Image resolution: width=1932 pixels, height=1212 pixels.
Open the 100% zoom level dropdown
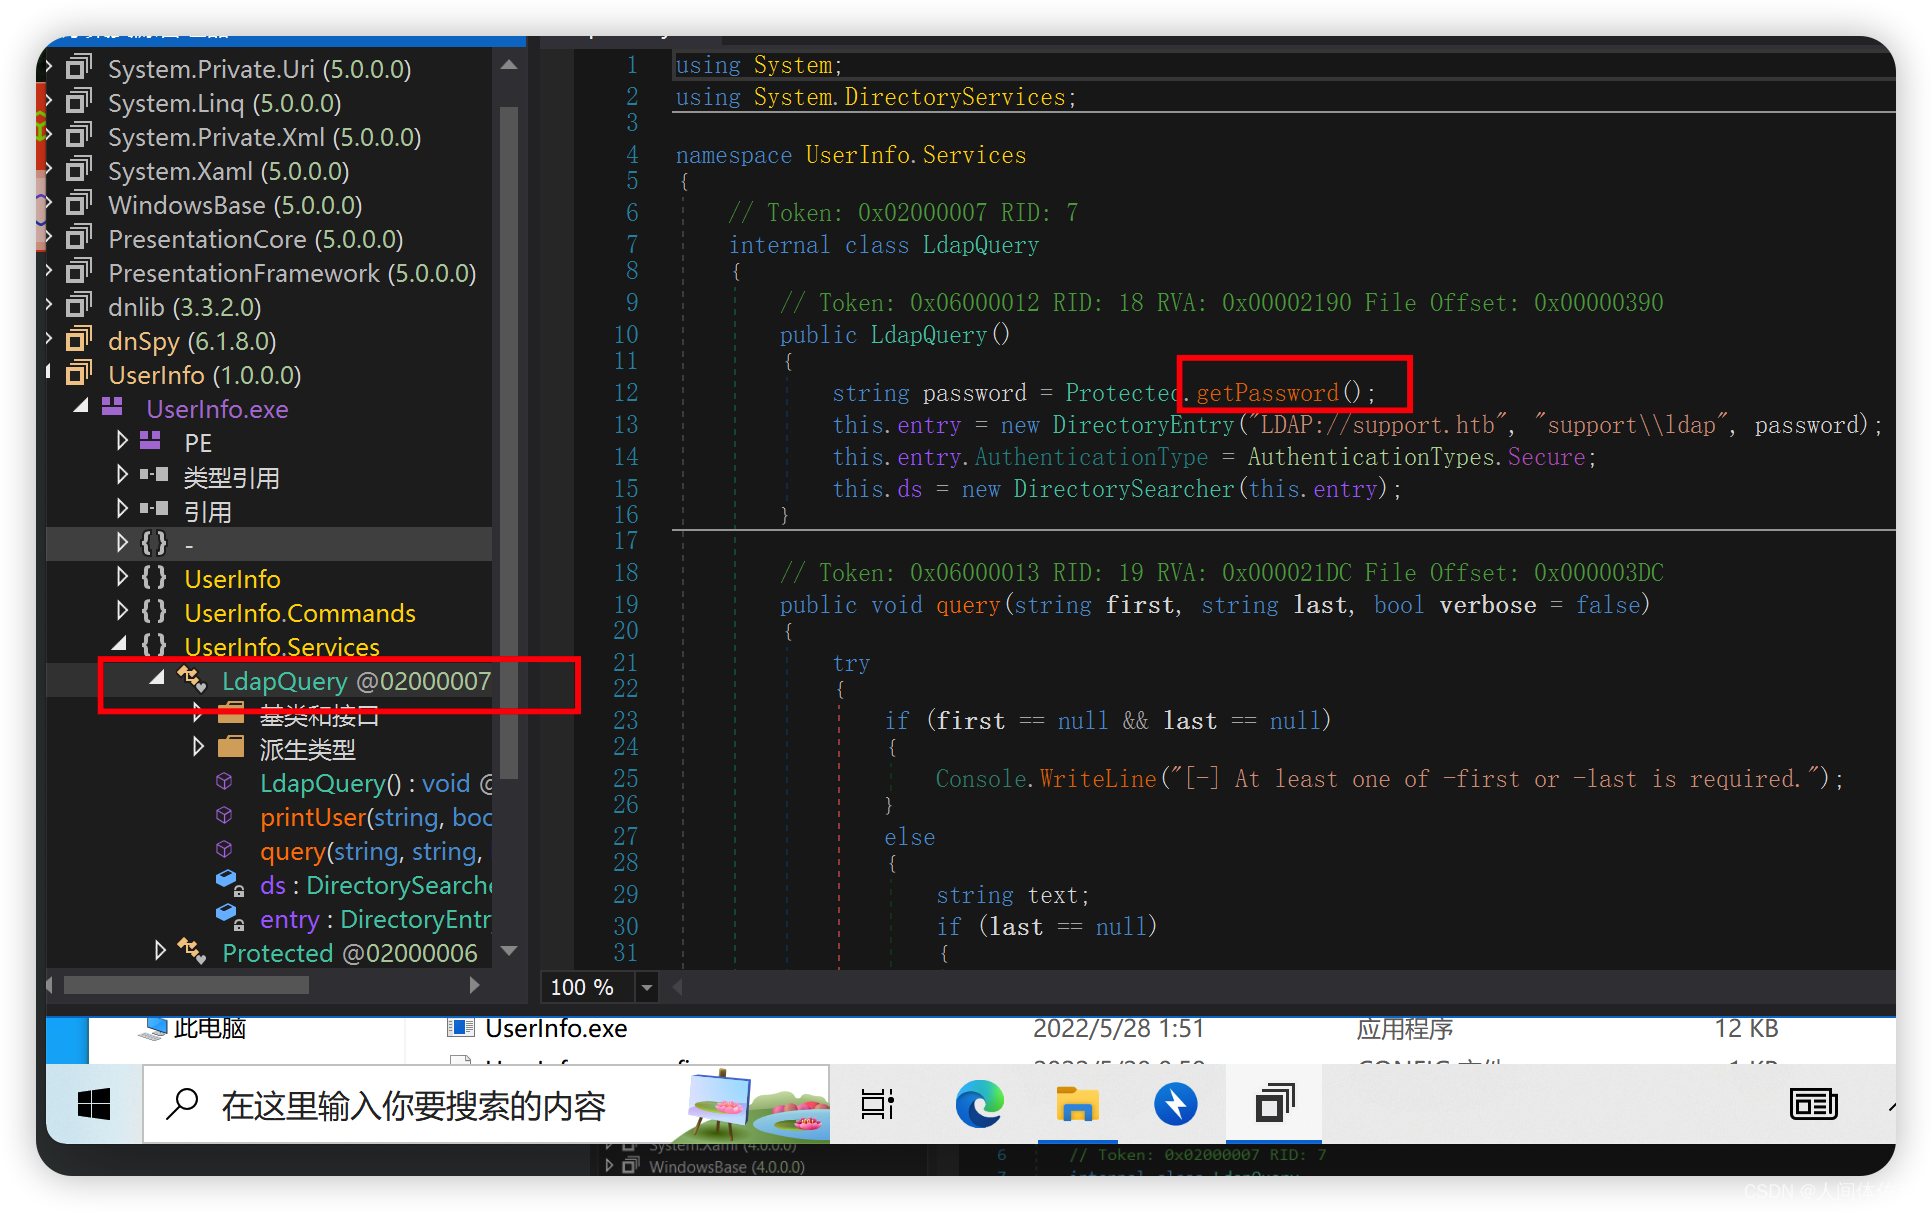click(646, 987)
